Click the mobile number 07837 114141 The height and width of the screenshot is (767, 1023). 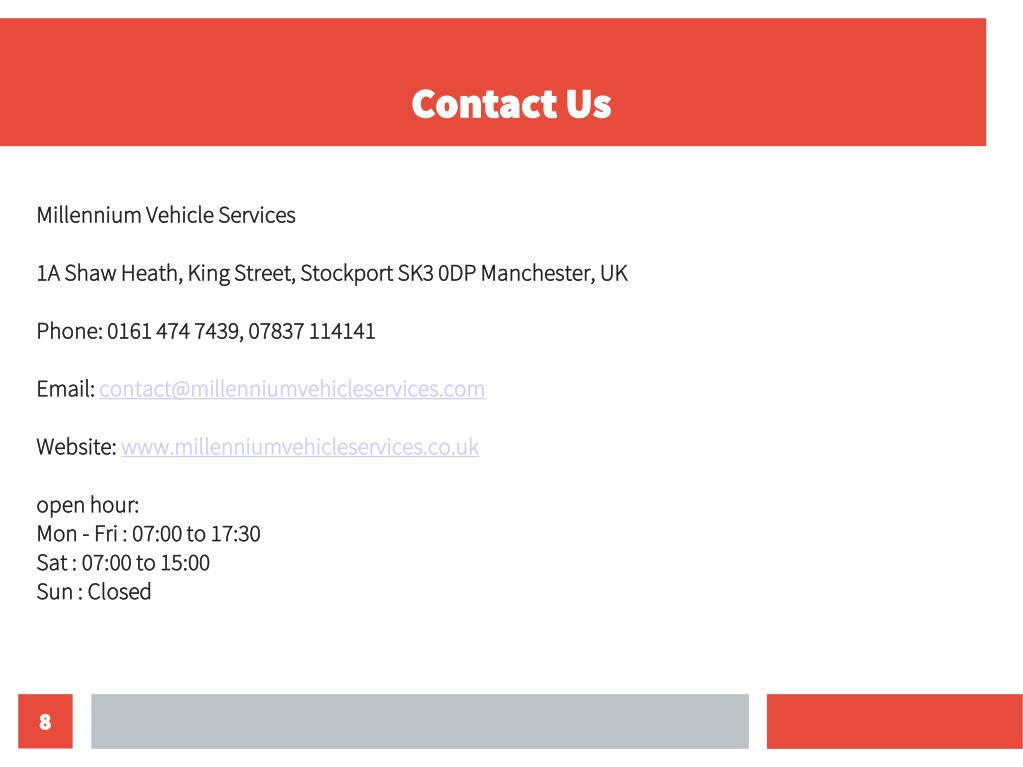click(x=312, y=331)
